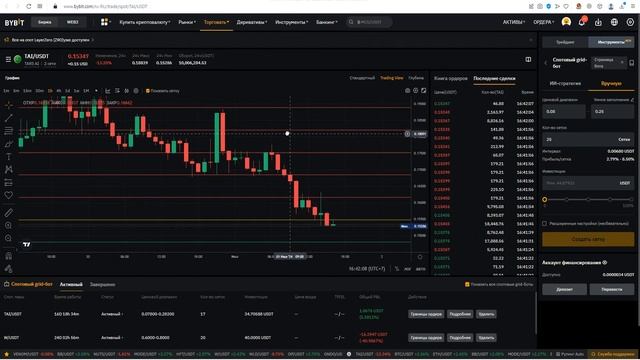Reload the page in the browser
640x360 pixels.
(28, 6)
